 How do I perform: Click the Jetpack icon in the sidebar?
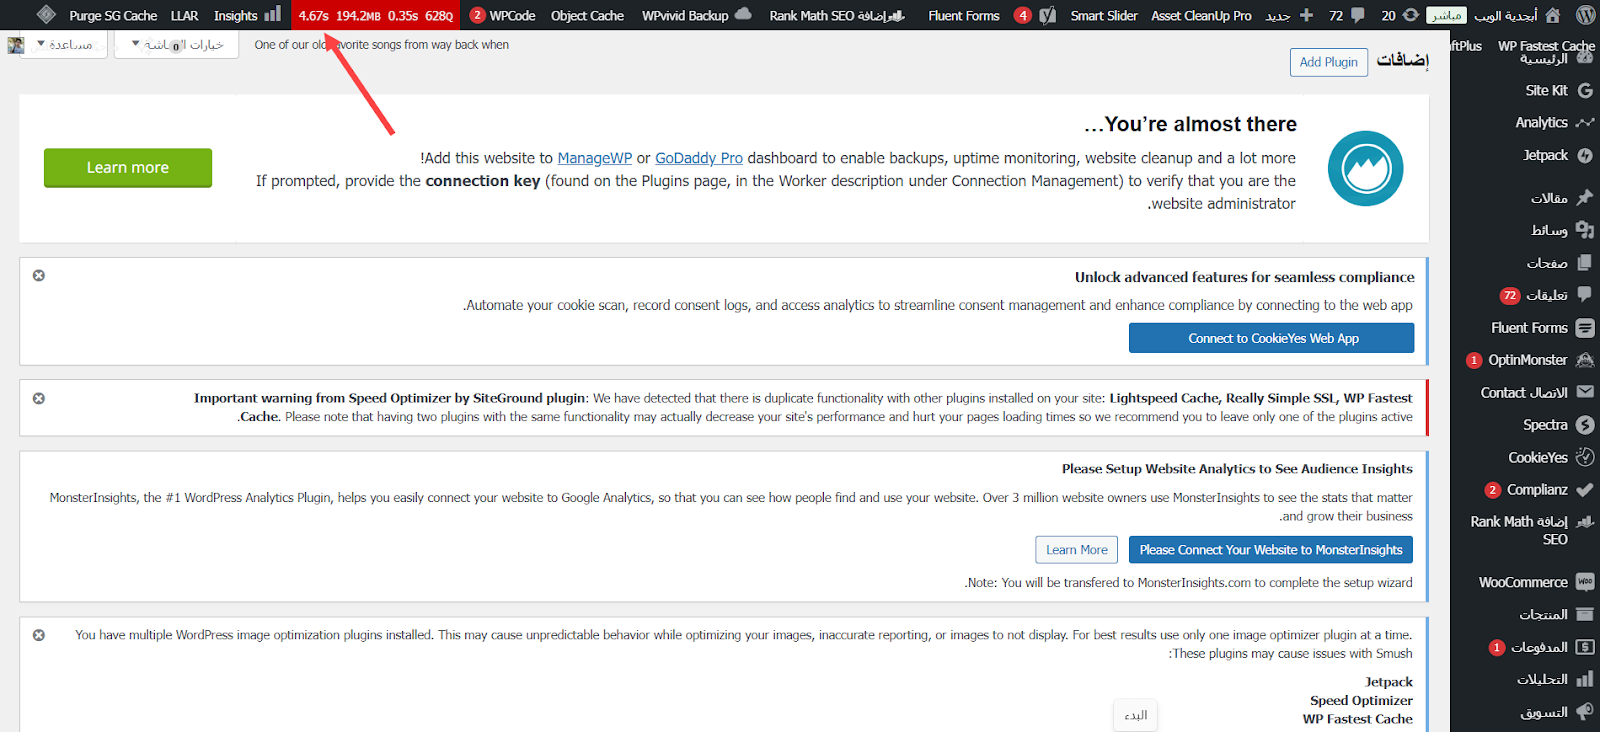pyautogui.click(x=1585, y=156)
